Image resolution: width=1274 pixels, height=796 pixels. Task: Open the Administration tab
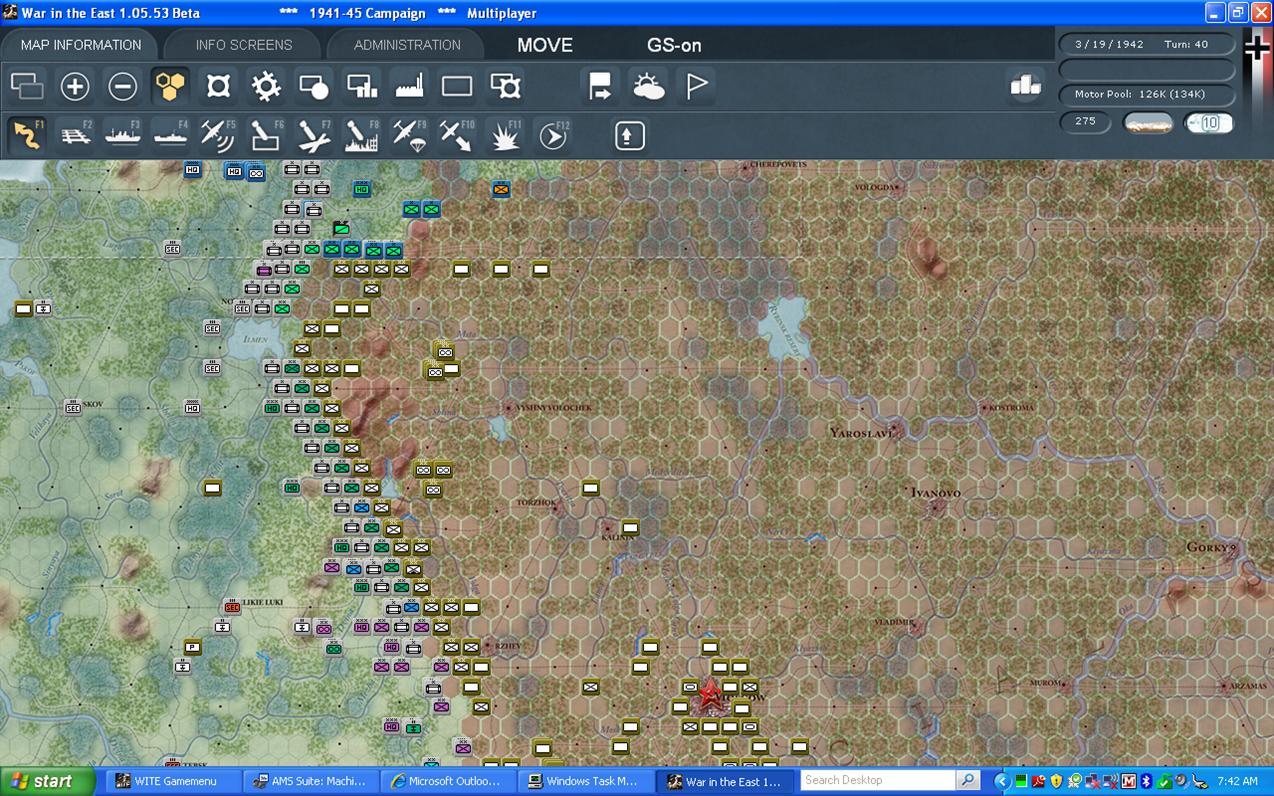[407, 45]
